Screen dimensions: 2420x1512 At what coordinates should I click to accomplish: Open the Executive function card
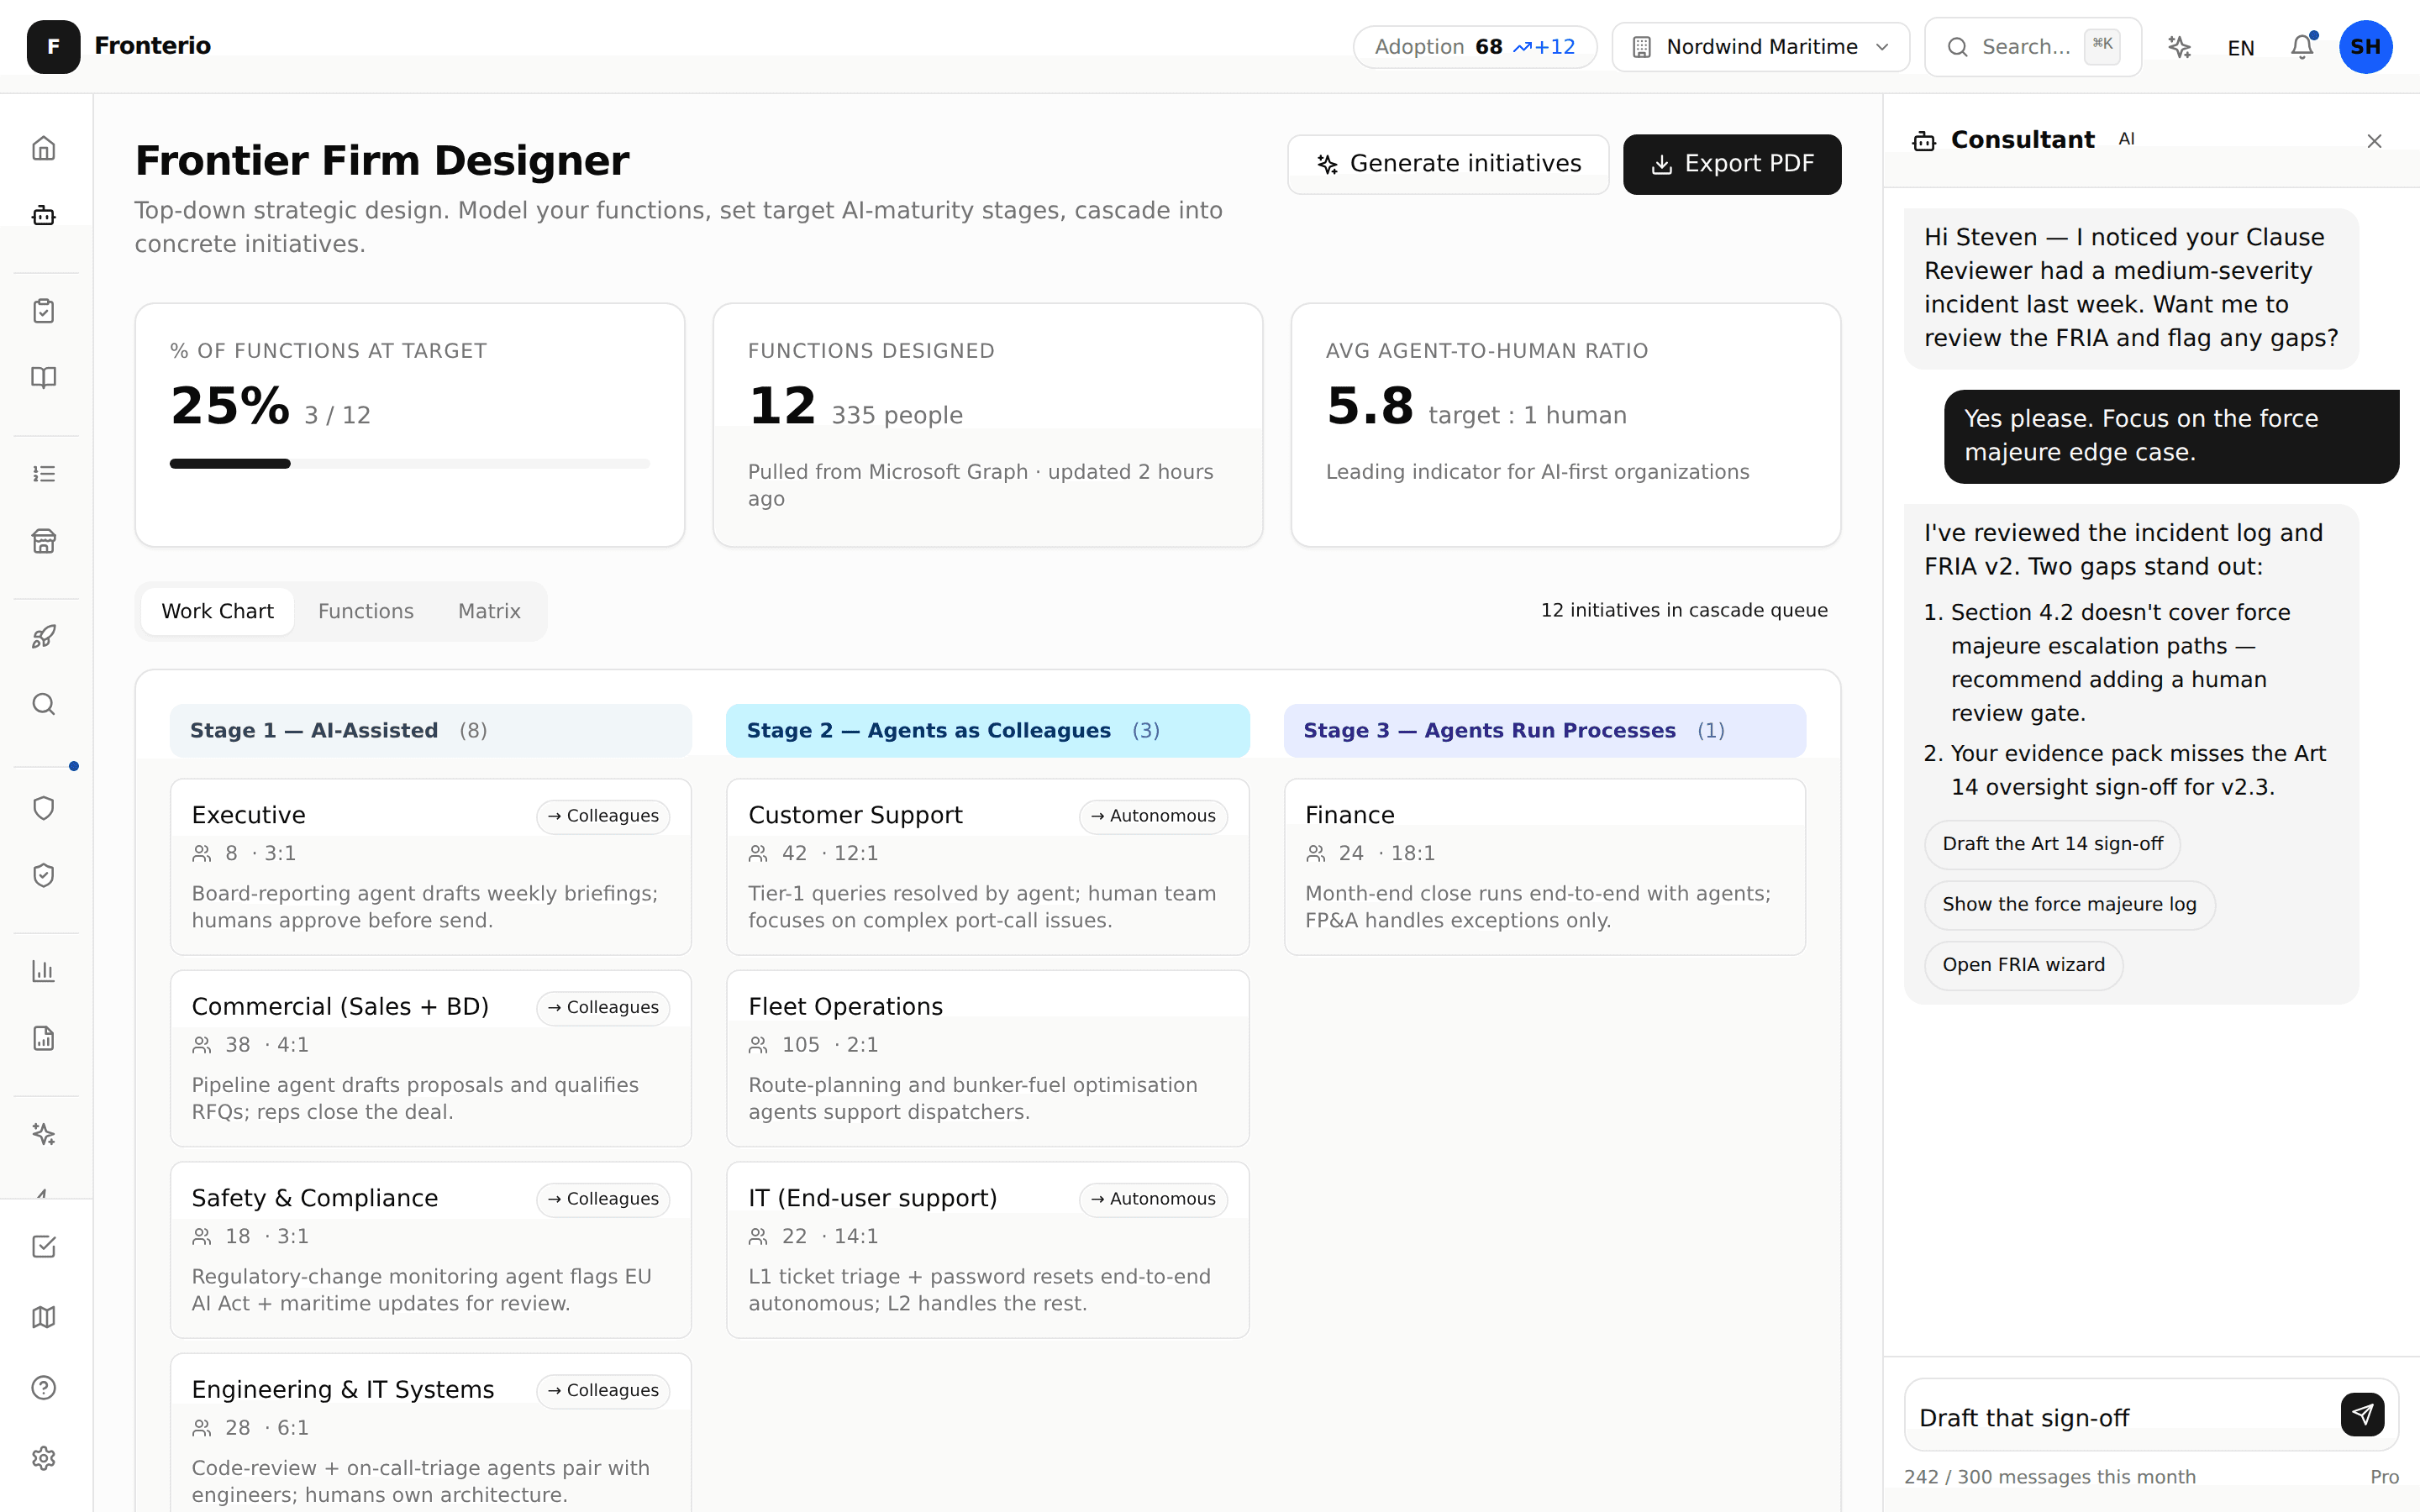(430, 867)
